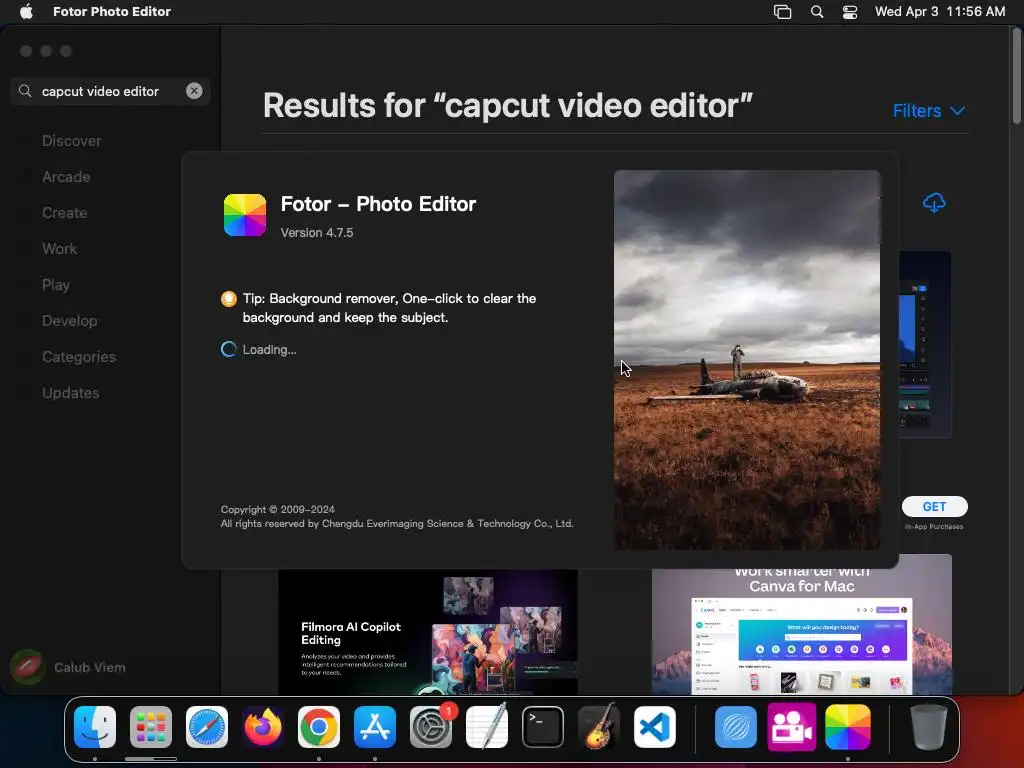Open System Settings from the Dock
The width and height of the screenshot is (1024, 768).
(x=431, y=727)
